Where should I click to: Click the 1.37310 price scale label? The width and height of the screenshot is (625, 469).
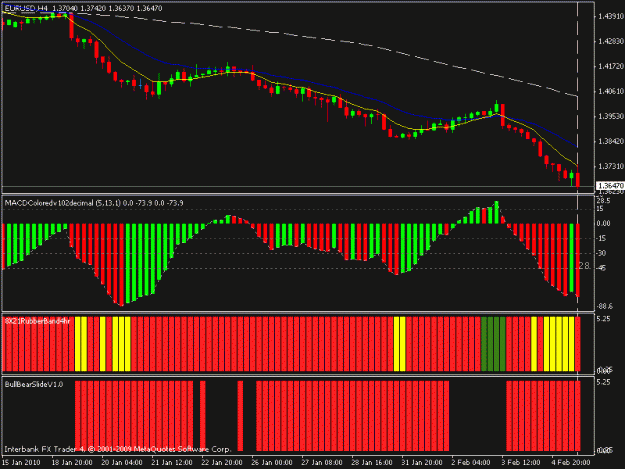tap(611, 166)
